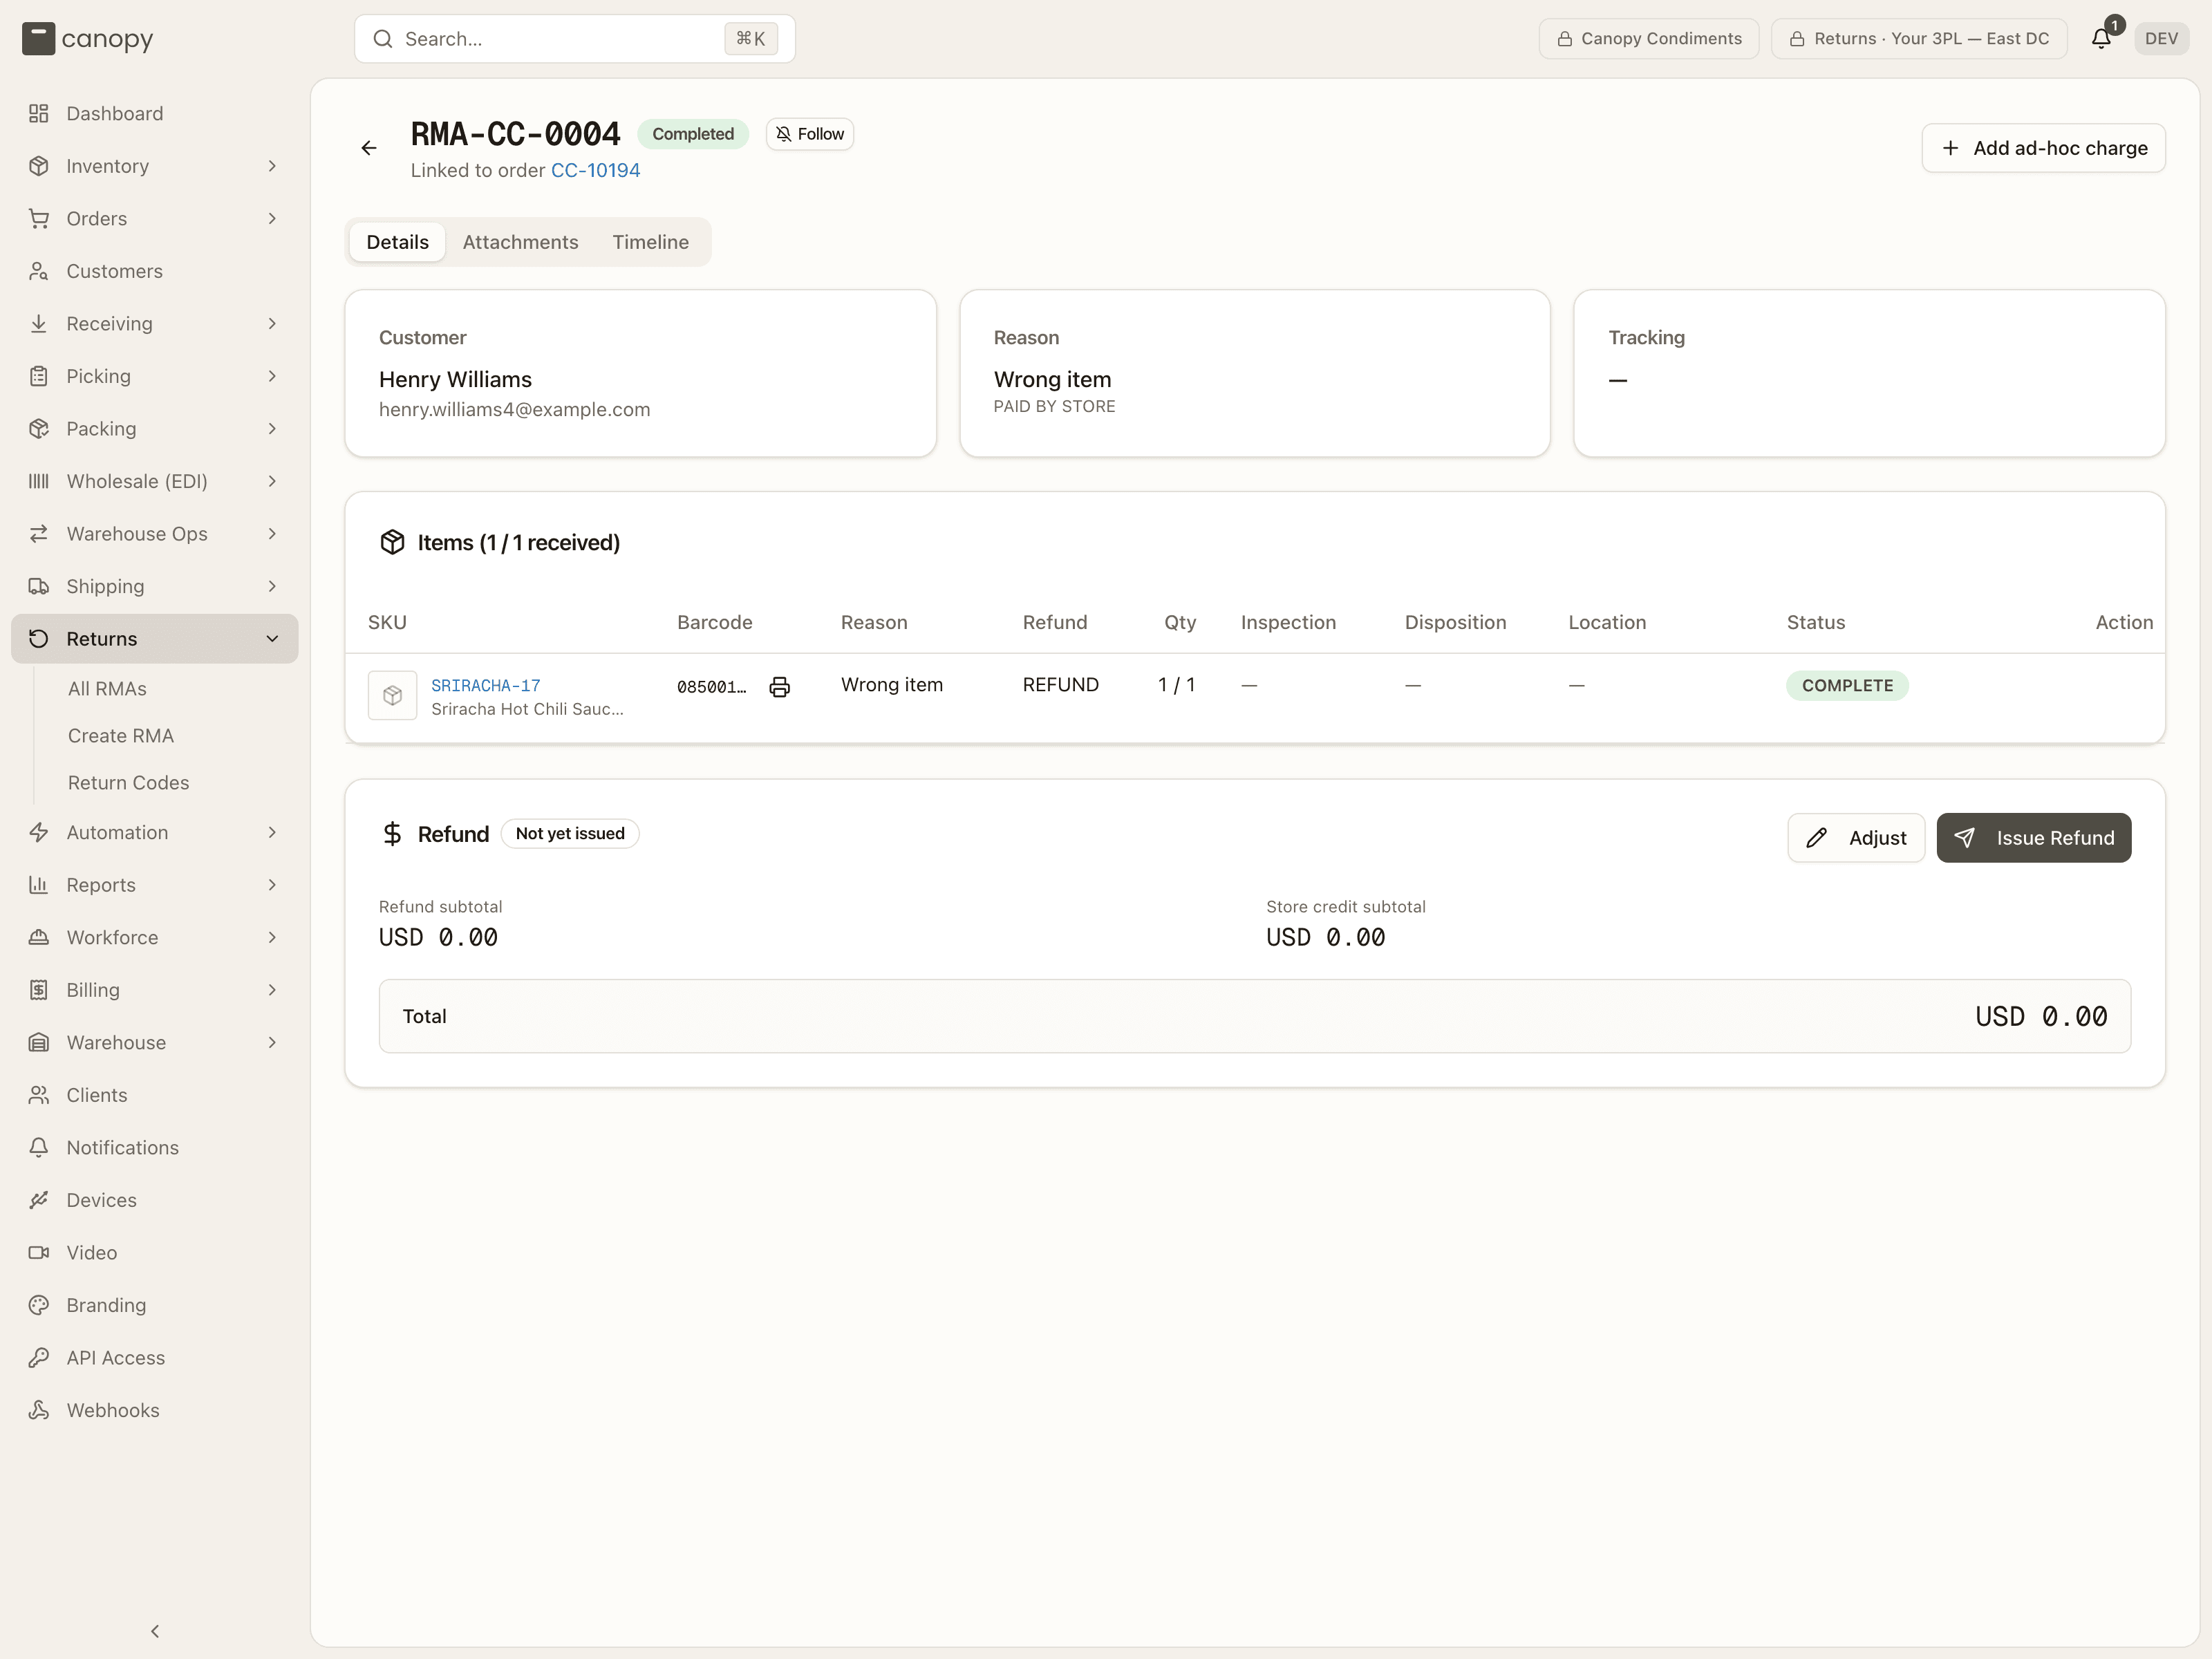Expand the Receiving sidebar section

155,323
